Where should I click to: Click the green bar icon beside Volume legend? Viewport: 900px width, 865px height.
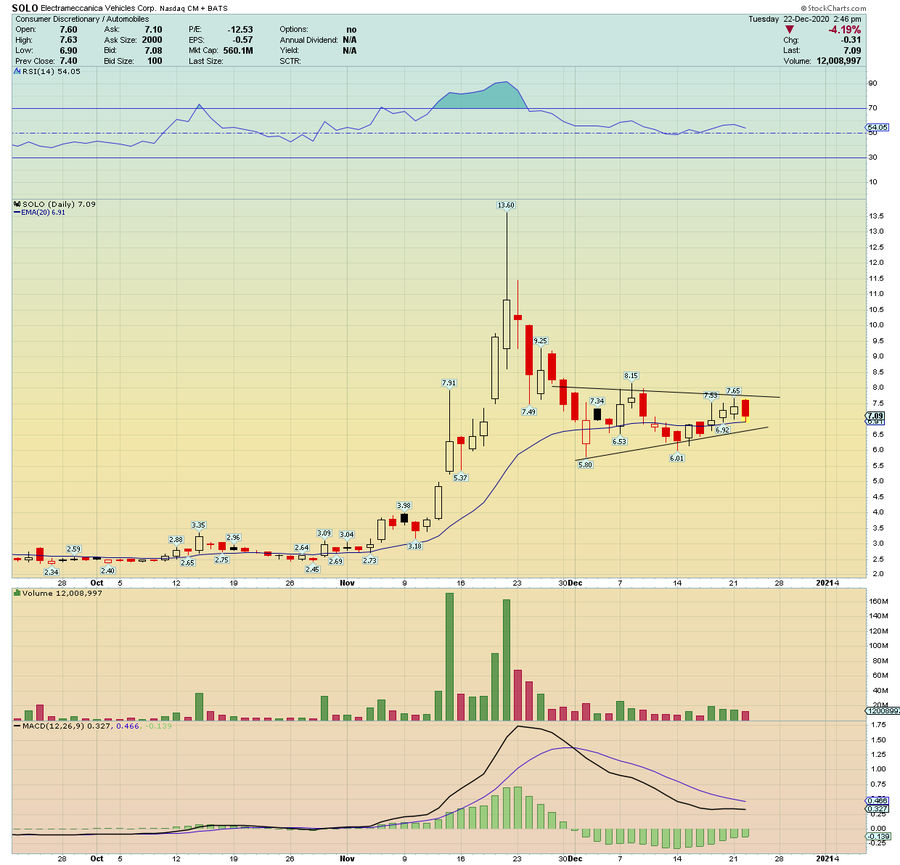tap(17, 593)
